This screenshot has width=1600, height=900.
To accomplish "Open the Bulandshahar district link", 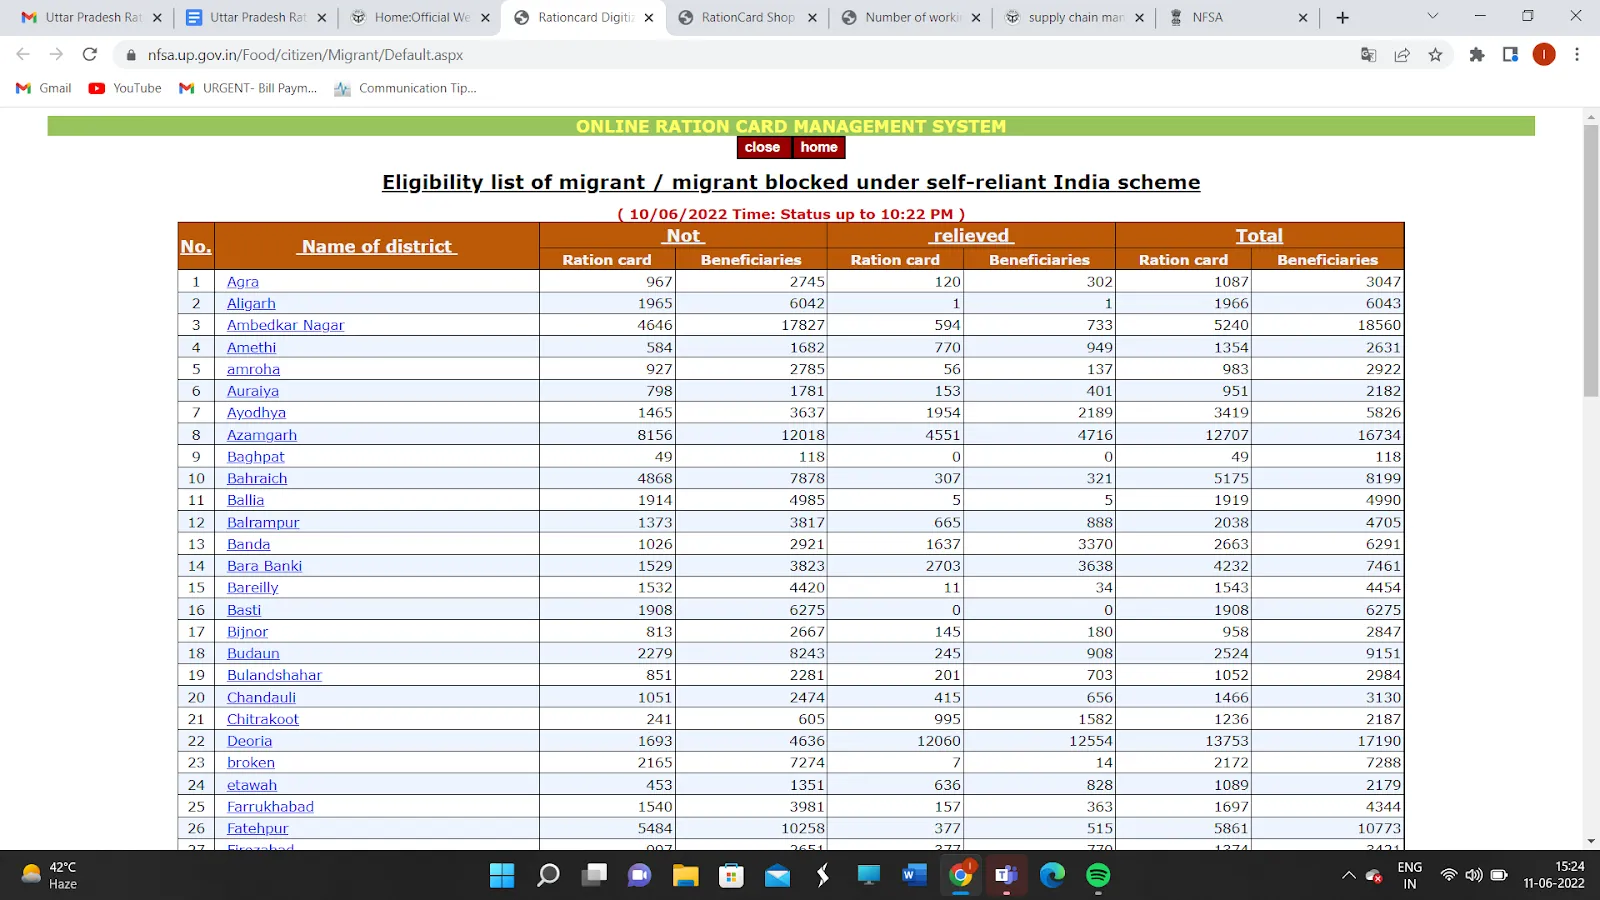I will 274,675.
